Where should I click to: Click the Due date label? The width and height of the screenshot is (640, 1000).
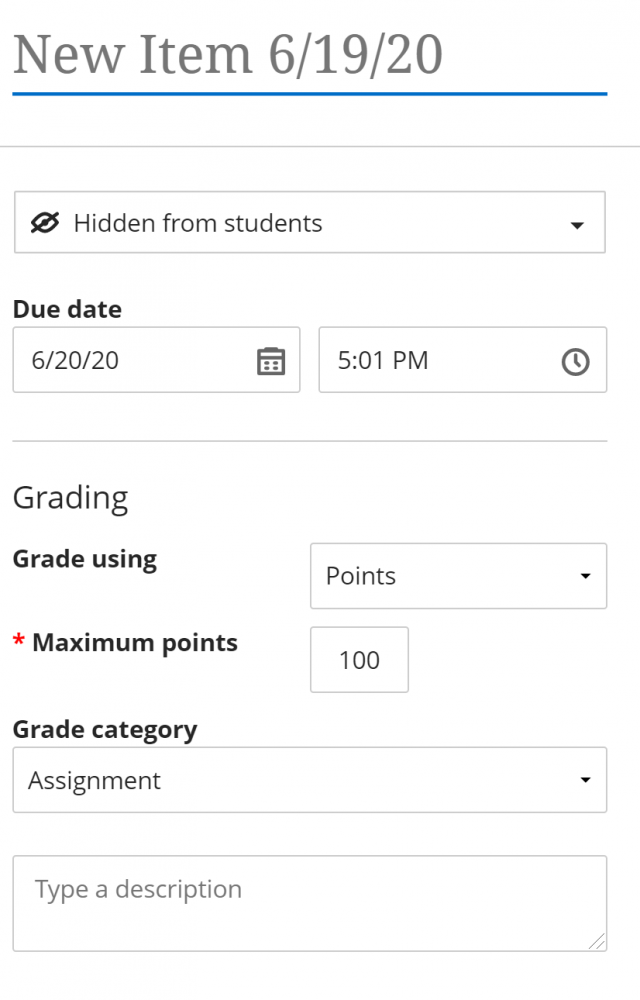pyautogui.click(x=67, y=310)
